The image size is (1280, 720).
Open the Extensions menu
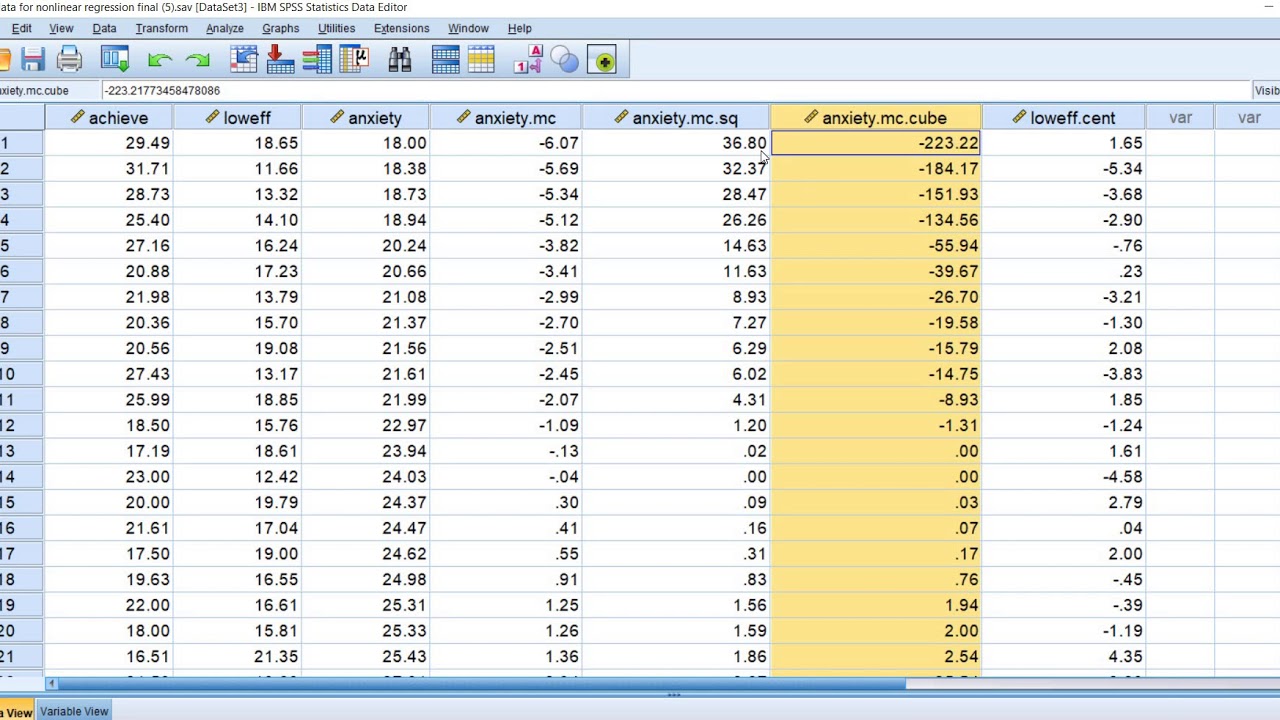[402, 28]
